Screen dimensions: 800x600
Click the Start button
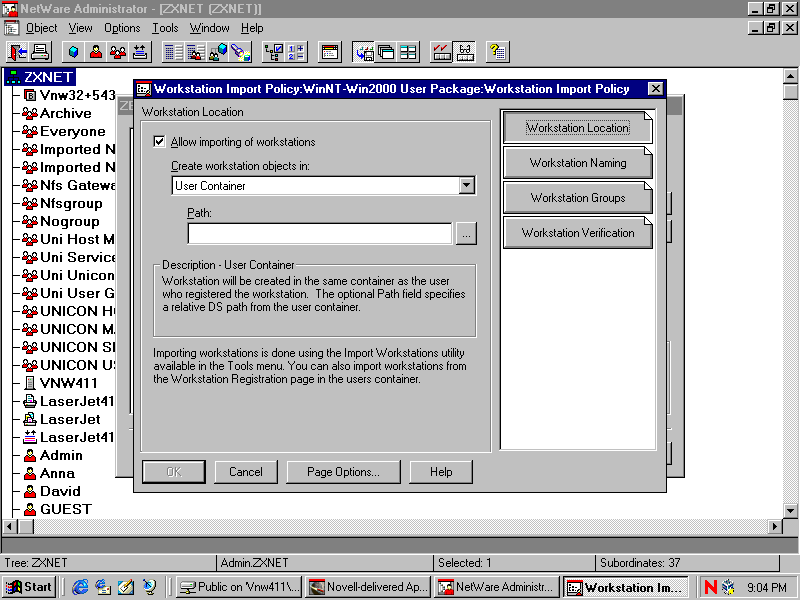(30, 587)
